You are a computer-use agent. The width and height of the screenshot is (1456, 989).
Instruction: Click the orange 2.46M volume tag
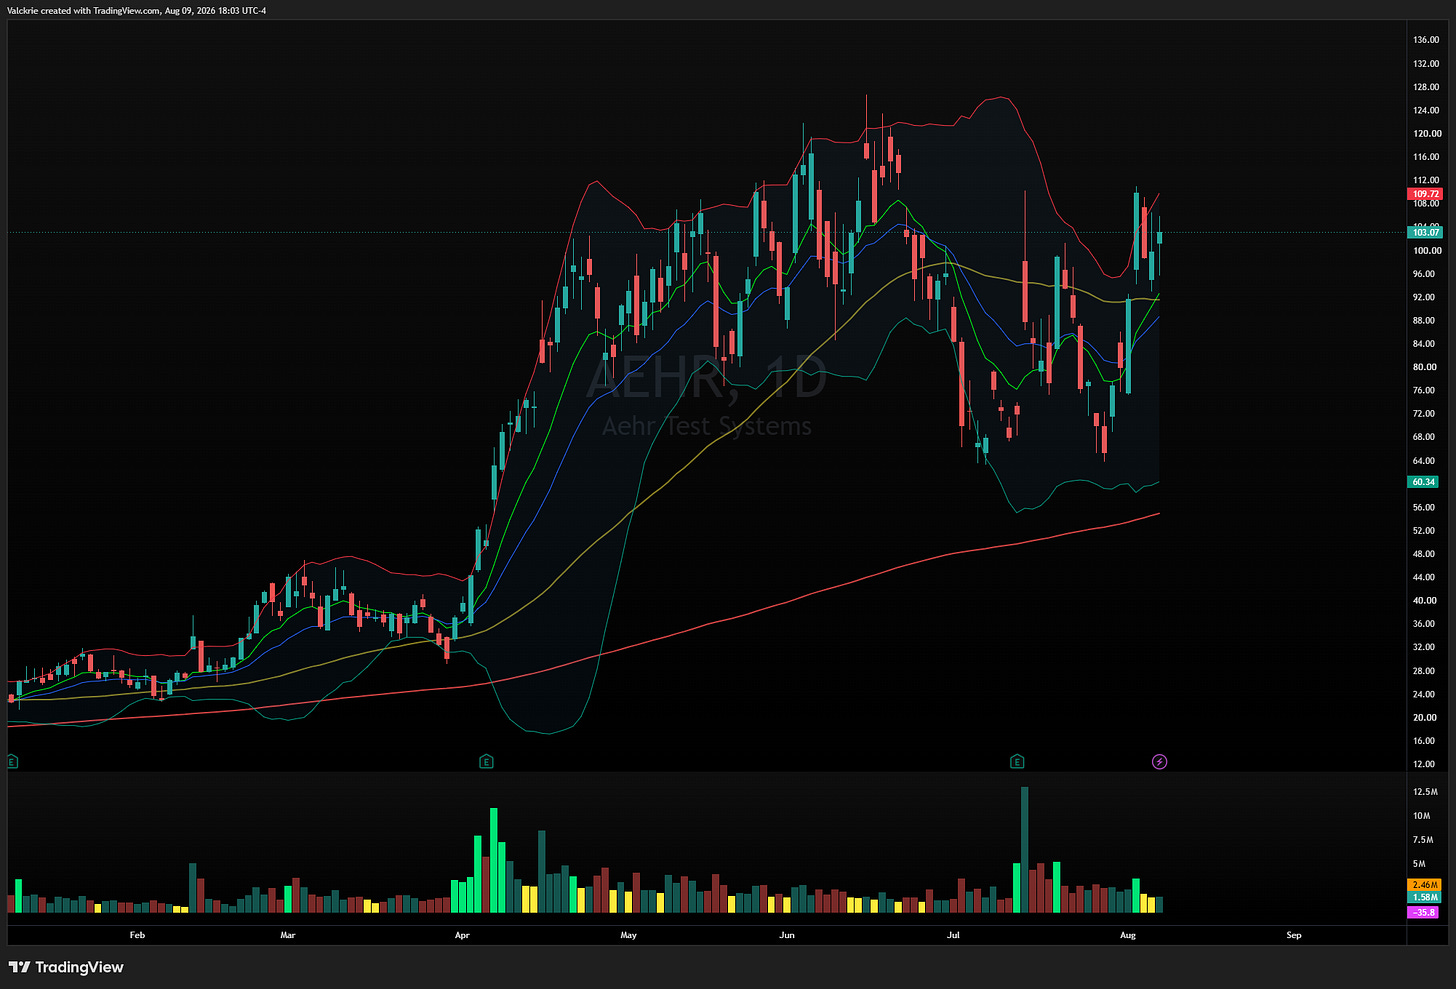coord(1424,885)
